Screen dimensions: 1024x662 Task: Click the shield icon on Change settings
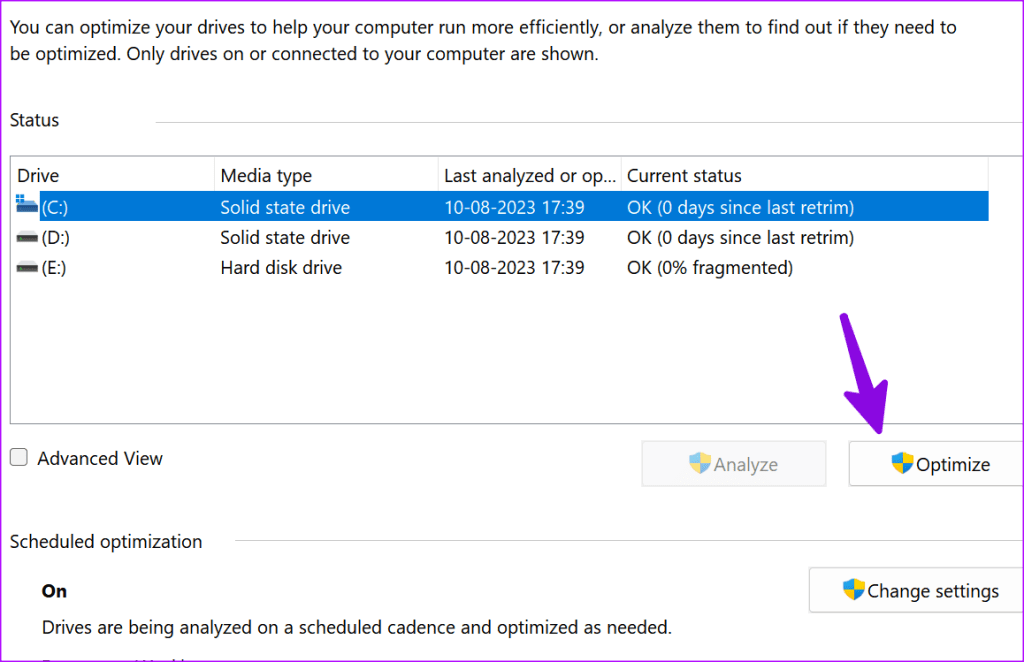853,590
